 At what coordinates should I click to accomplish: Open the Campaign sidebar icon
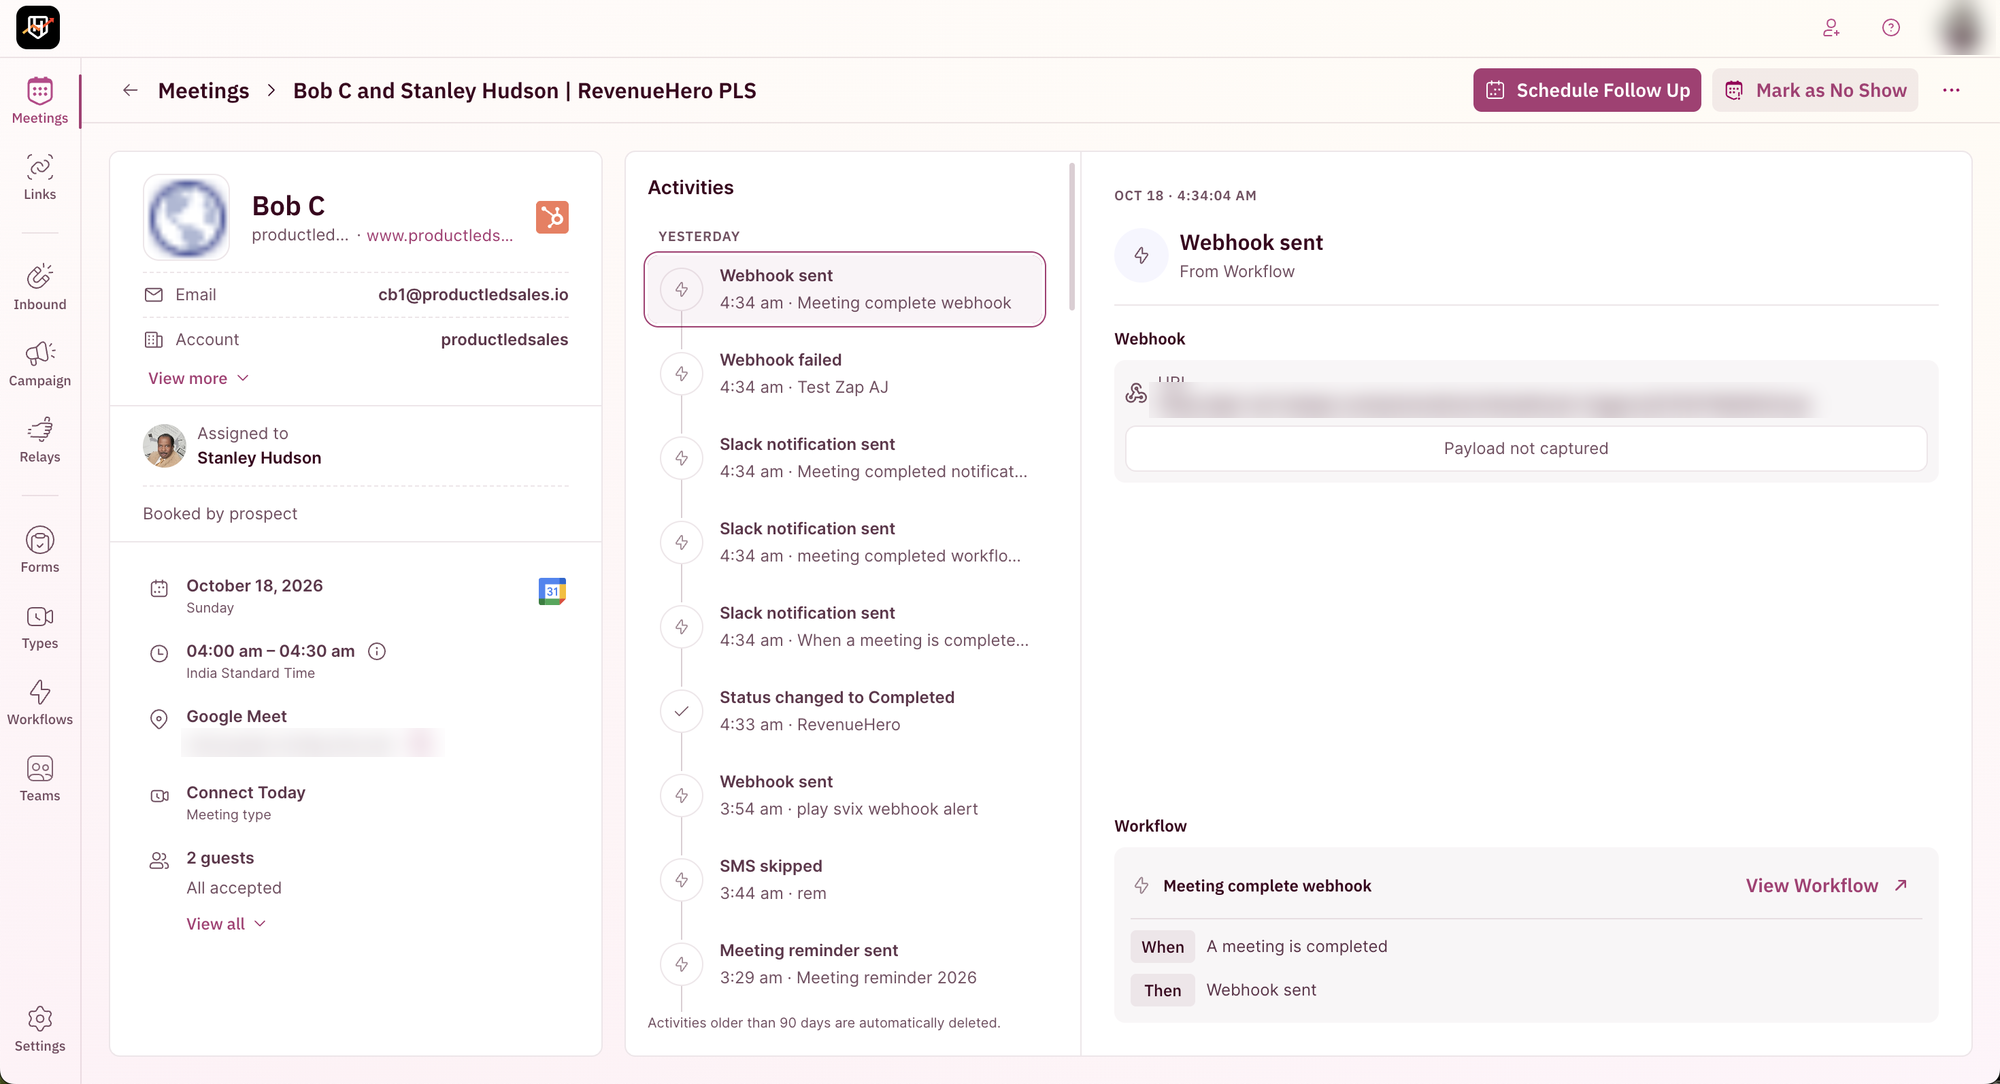click(x=40, y=364)
